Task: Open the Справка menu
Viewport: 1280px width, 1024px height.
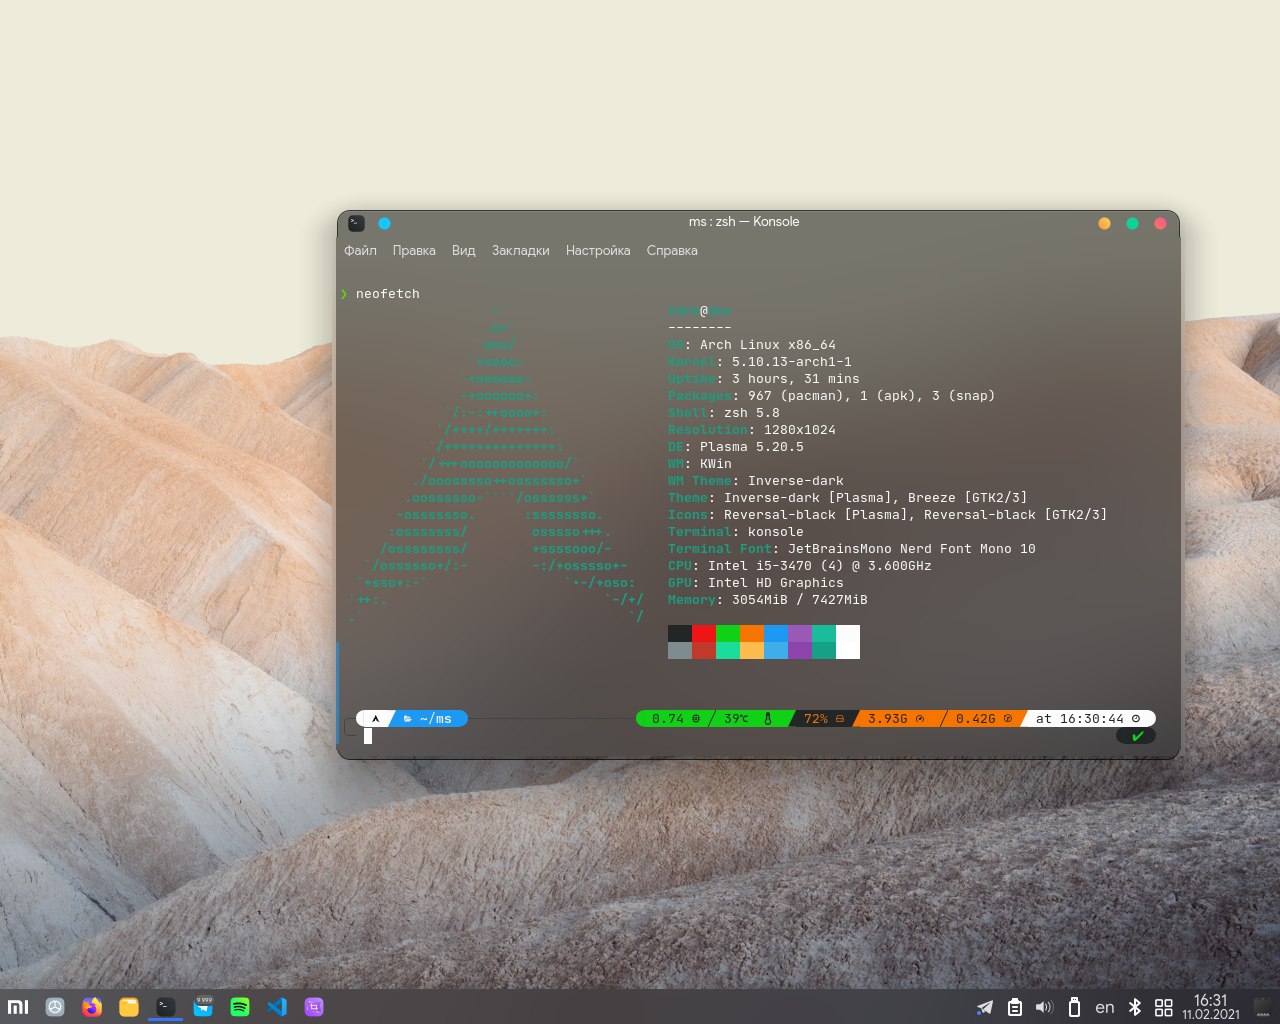Action: pos(672,250)
